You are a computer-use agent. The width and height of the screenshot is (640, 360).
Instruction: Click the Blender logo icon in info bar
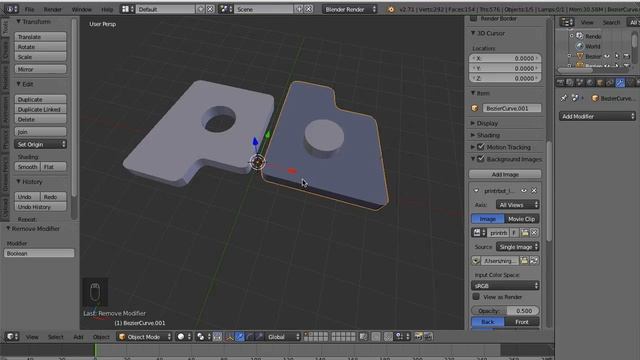click(x=391, y=9)
